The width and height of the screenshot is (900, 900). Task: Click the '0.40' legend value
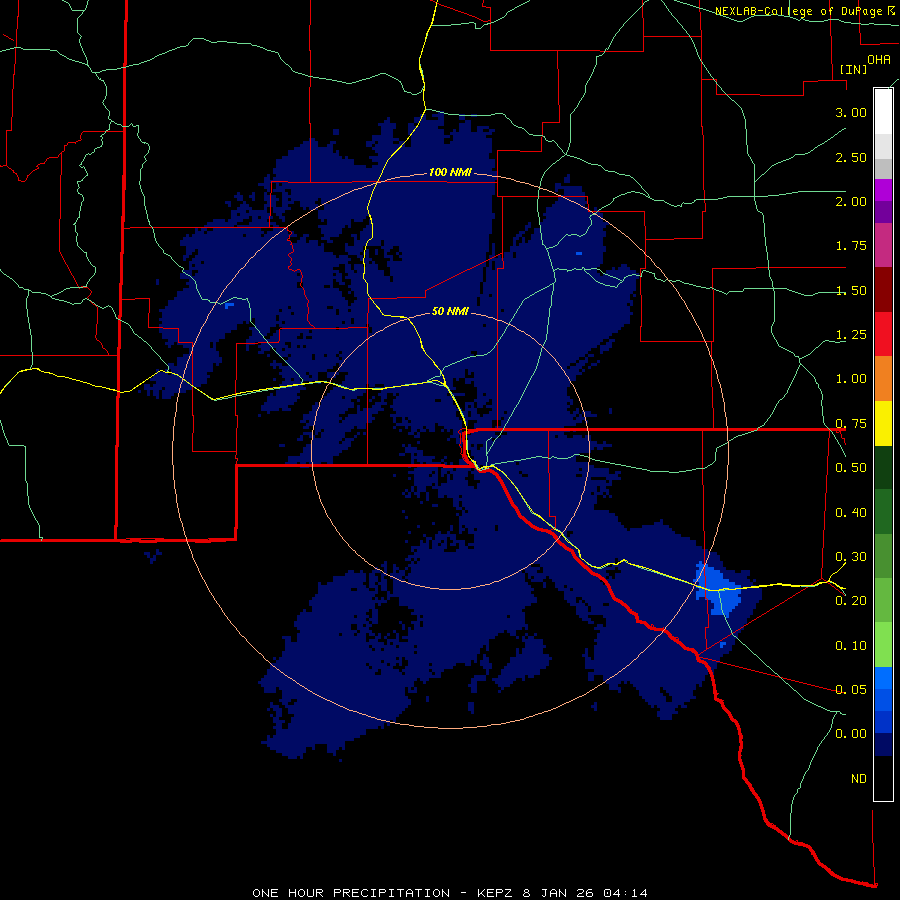(x=851, y=513)
